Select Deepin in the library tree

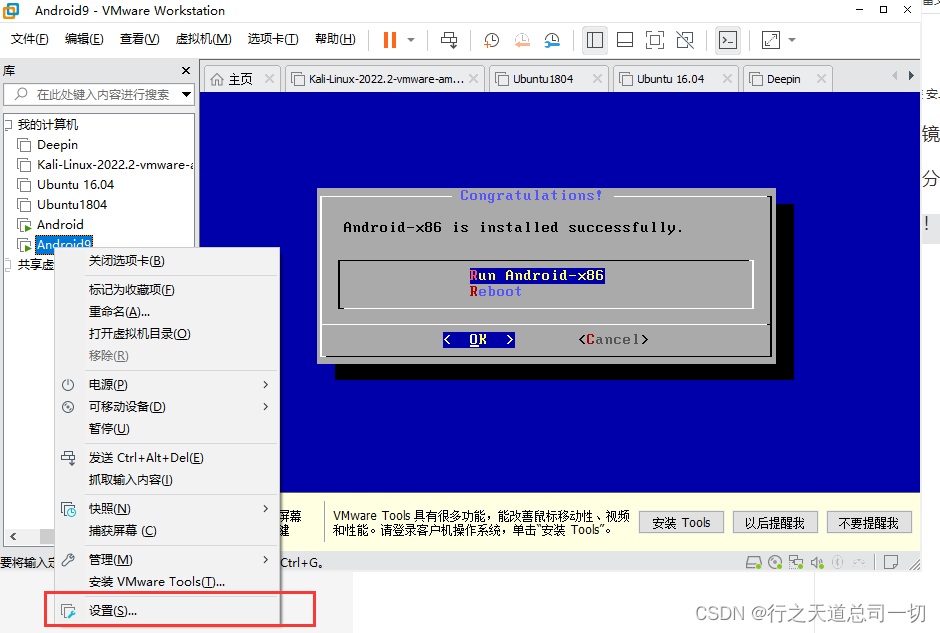[57, 145]
